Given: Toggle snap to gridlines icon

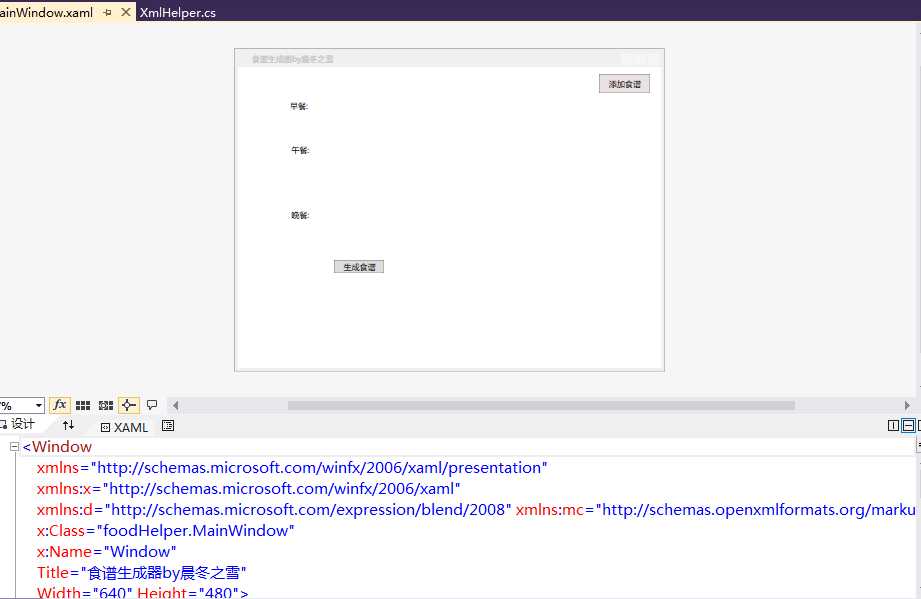Looking at the screenshot, I should tap(106, 405).
